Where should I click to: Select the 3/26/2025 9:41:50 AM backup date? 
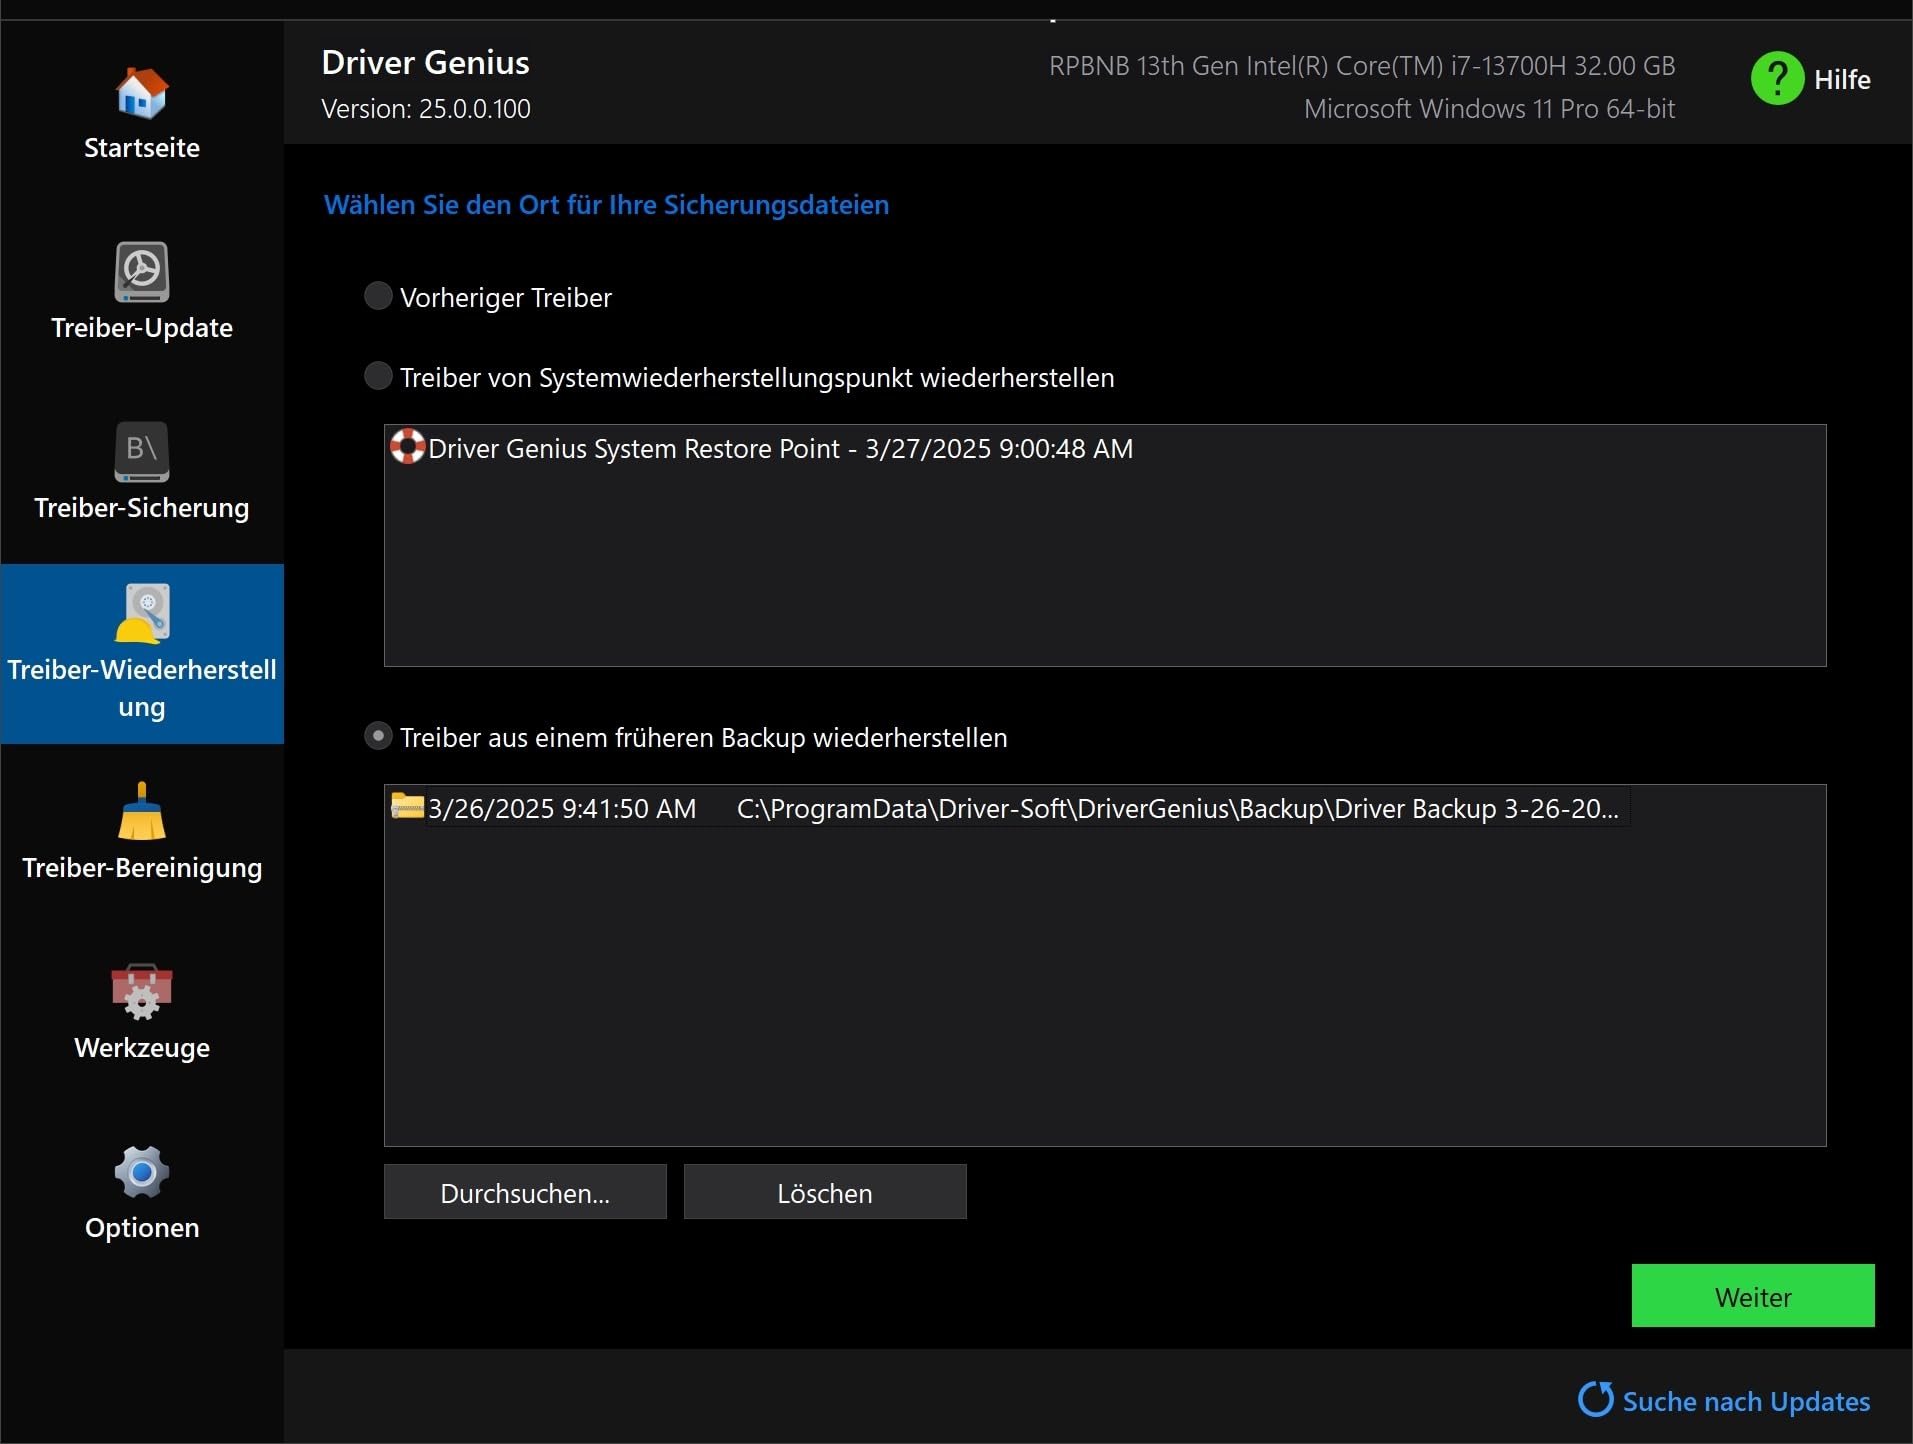(562, 808)
